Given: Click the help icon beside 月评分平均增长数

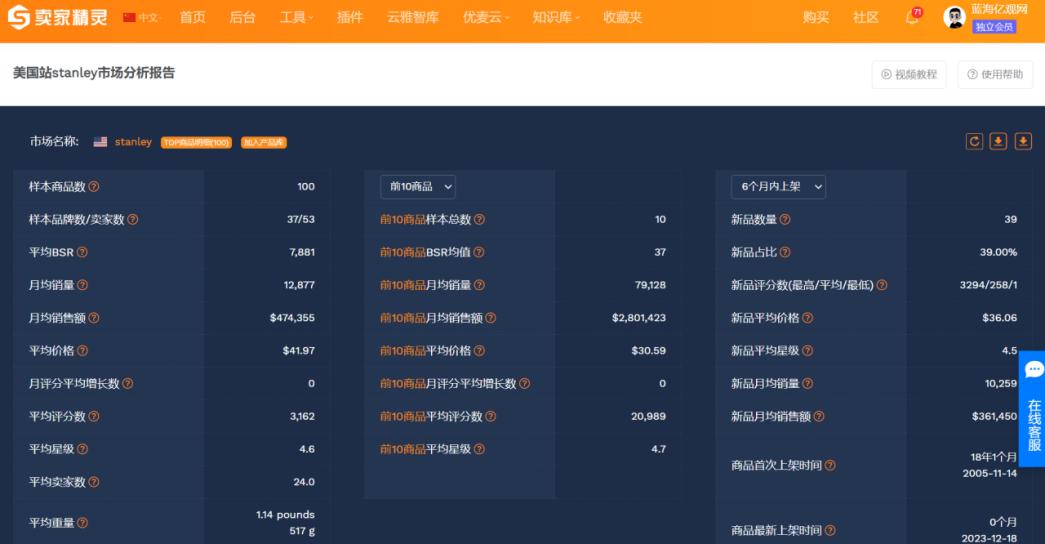Looking at the screenshot, I should point(128,383).
